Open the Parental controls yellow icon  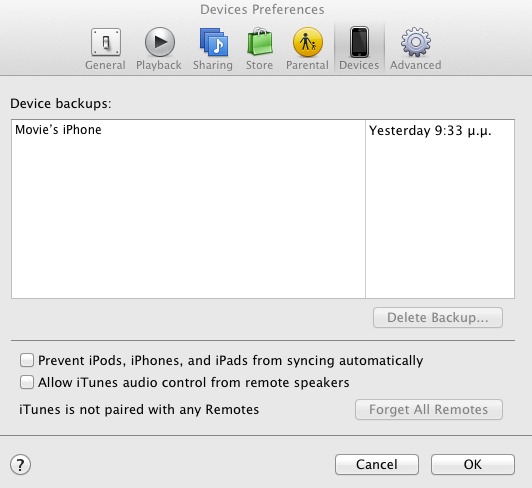point(308,42)
